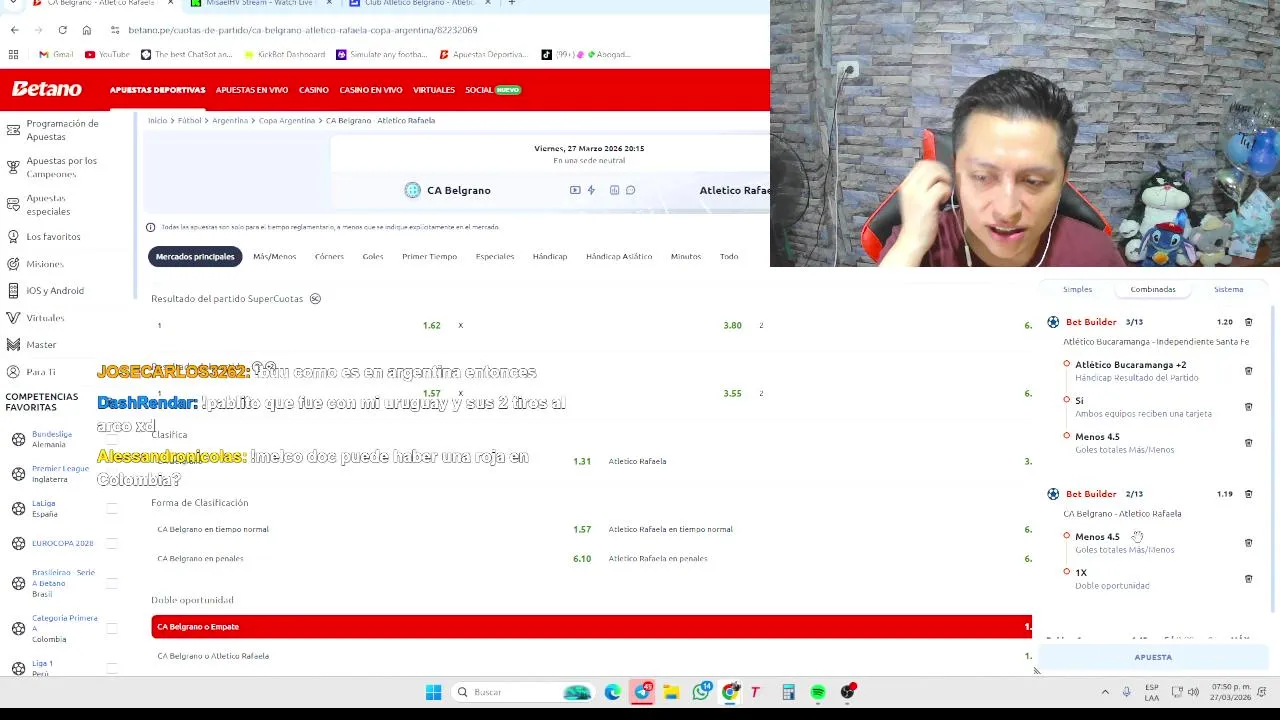Deselect the highlighted CA Belgrano o Empate
The image size is (1280, 720).
click(x=592, y=627)
